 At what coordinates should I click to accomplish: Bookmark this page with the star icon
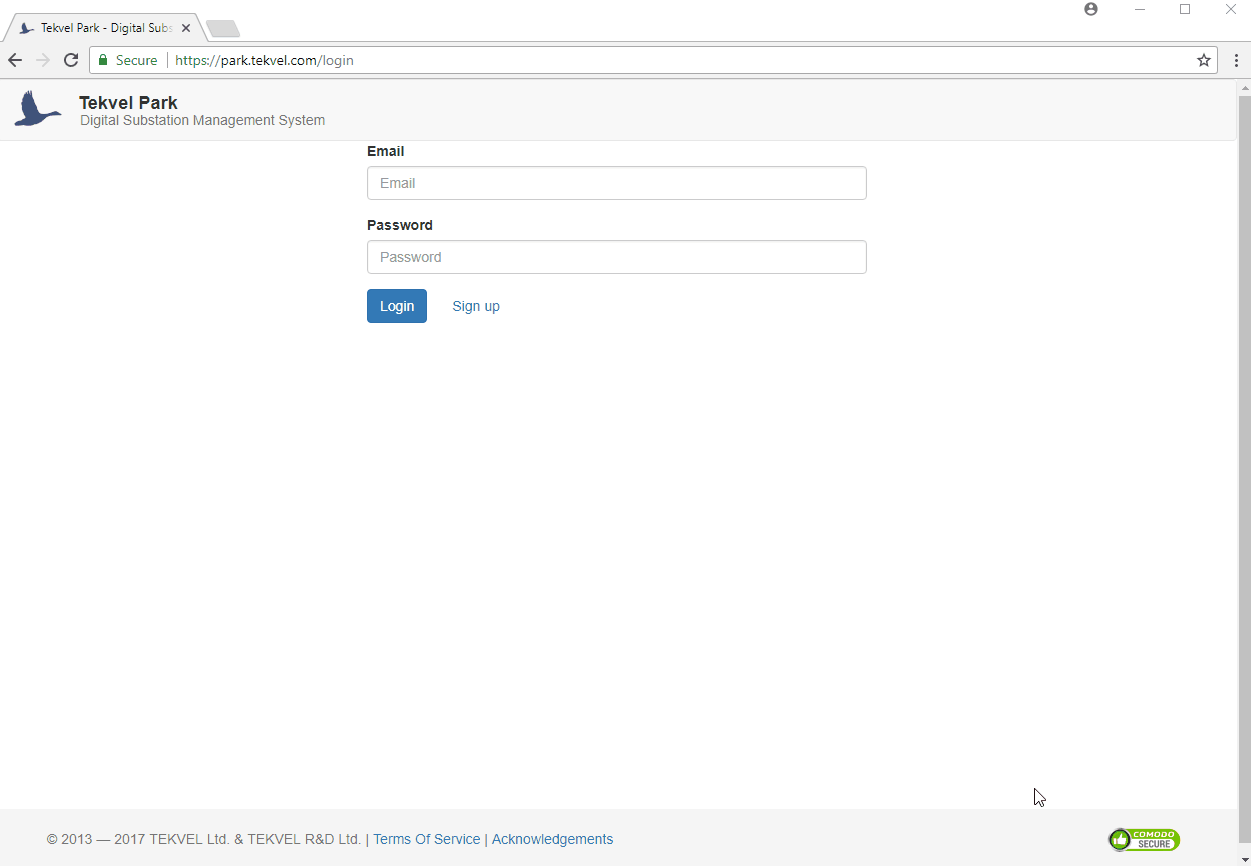1204,60
